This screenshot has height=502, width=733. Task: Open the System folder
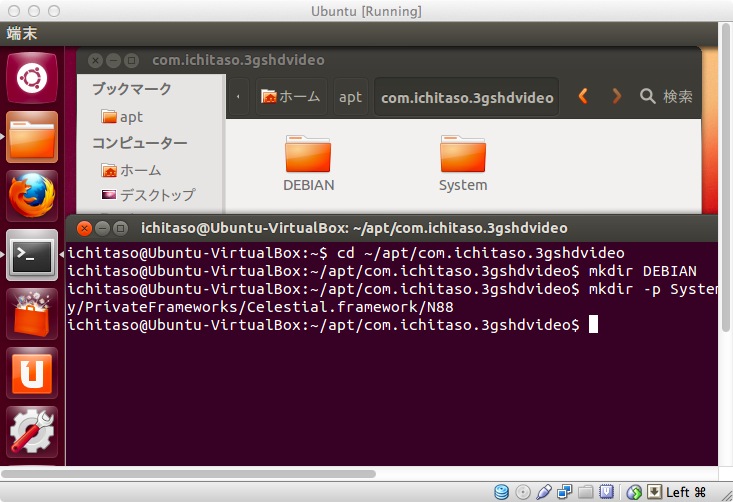coord(463,164)
